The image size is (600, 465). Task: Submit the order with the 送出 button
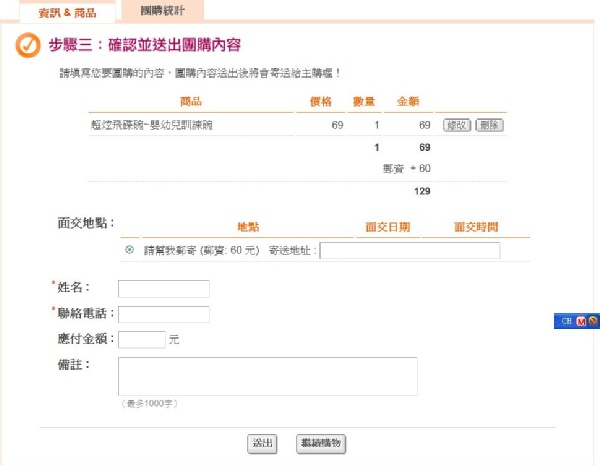pos(262,443)
